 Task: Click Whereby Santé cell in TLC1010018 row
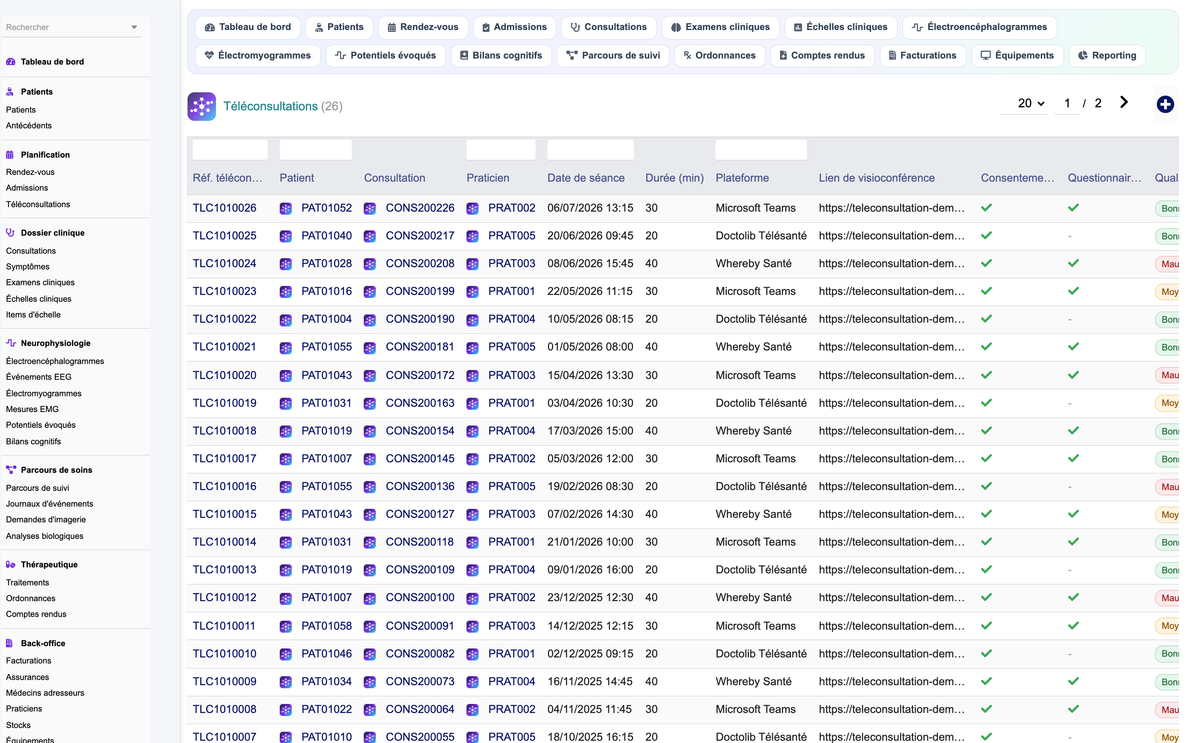coord(754,431)
